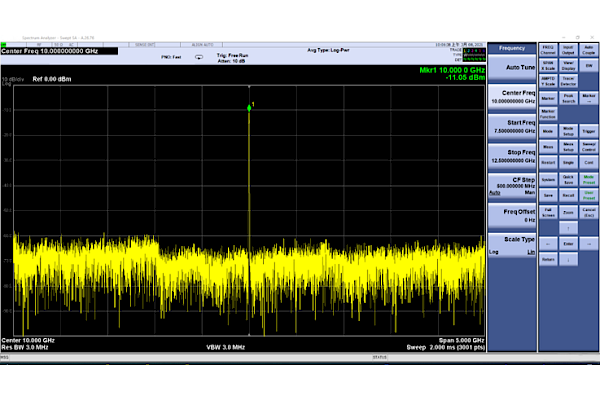Click the Zoom key
Viewport: 600px width, 400px height.
(568, 212)
